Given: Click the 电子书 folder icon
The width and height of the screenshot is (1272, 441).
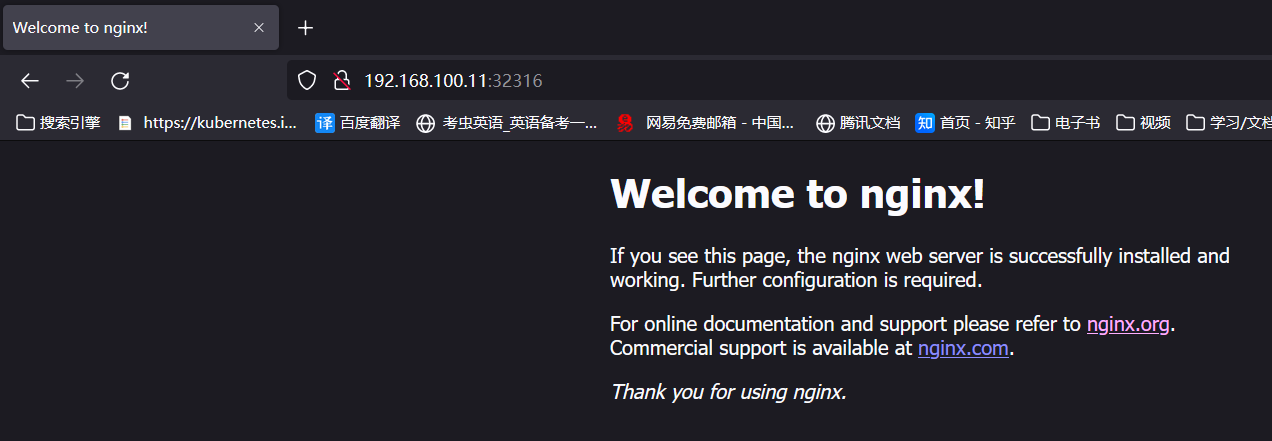Looking at the screenshot, I should 1040,123.
